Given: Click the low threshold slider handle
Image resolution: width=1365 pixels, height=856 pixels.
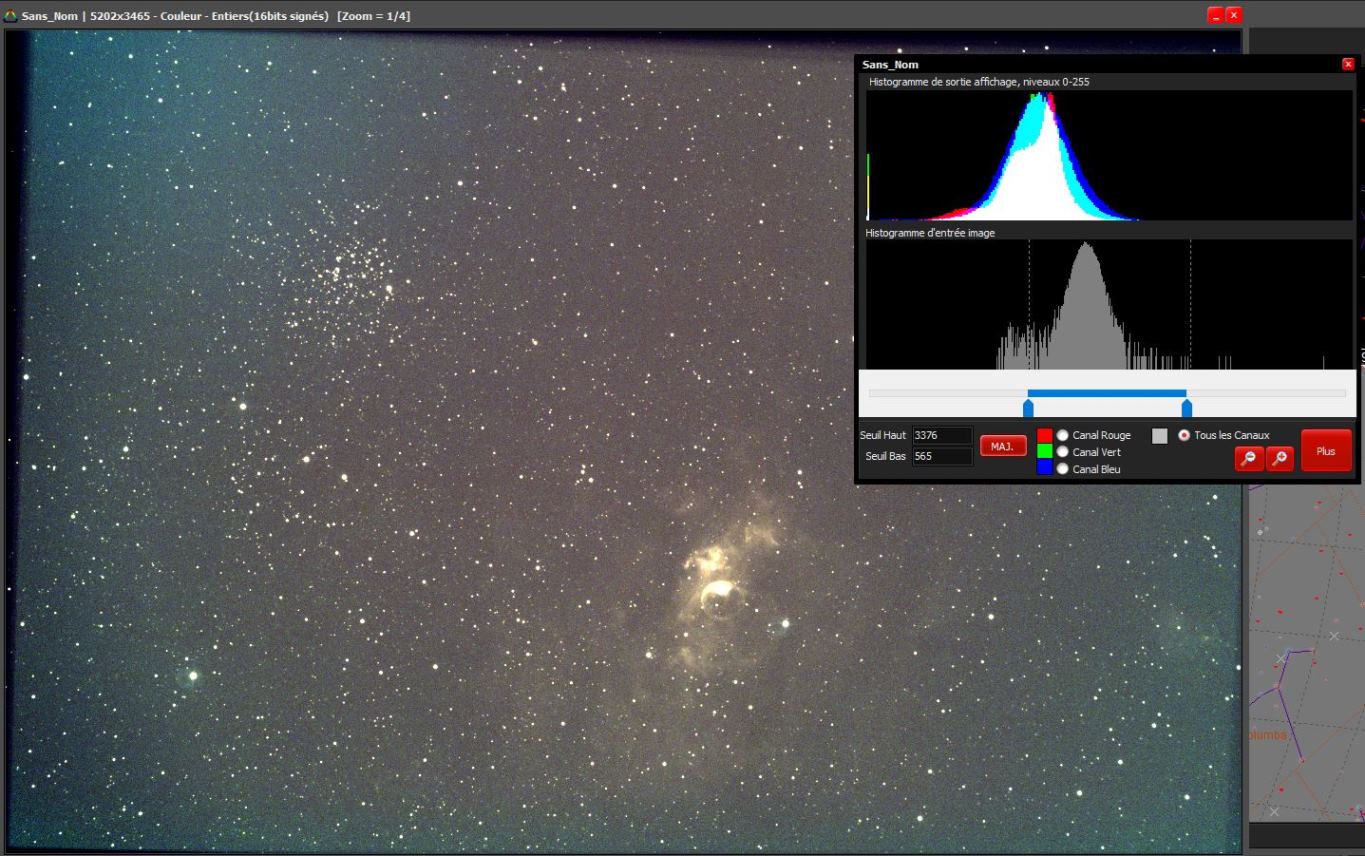Looking at the screenshot, I should click(x=1028, y=407).
